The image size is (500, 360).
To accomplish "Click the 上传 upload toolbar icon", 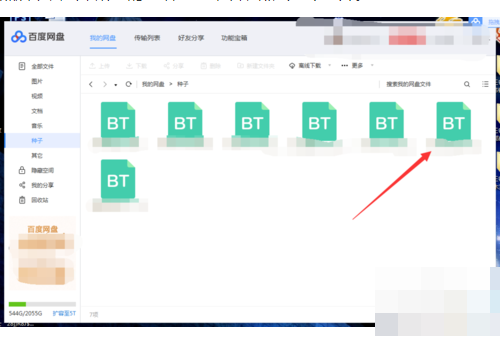I will click(x=92, y=66).
